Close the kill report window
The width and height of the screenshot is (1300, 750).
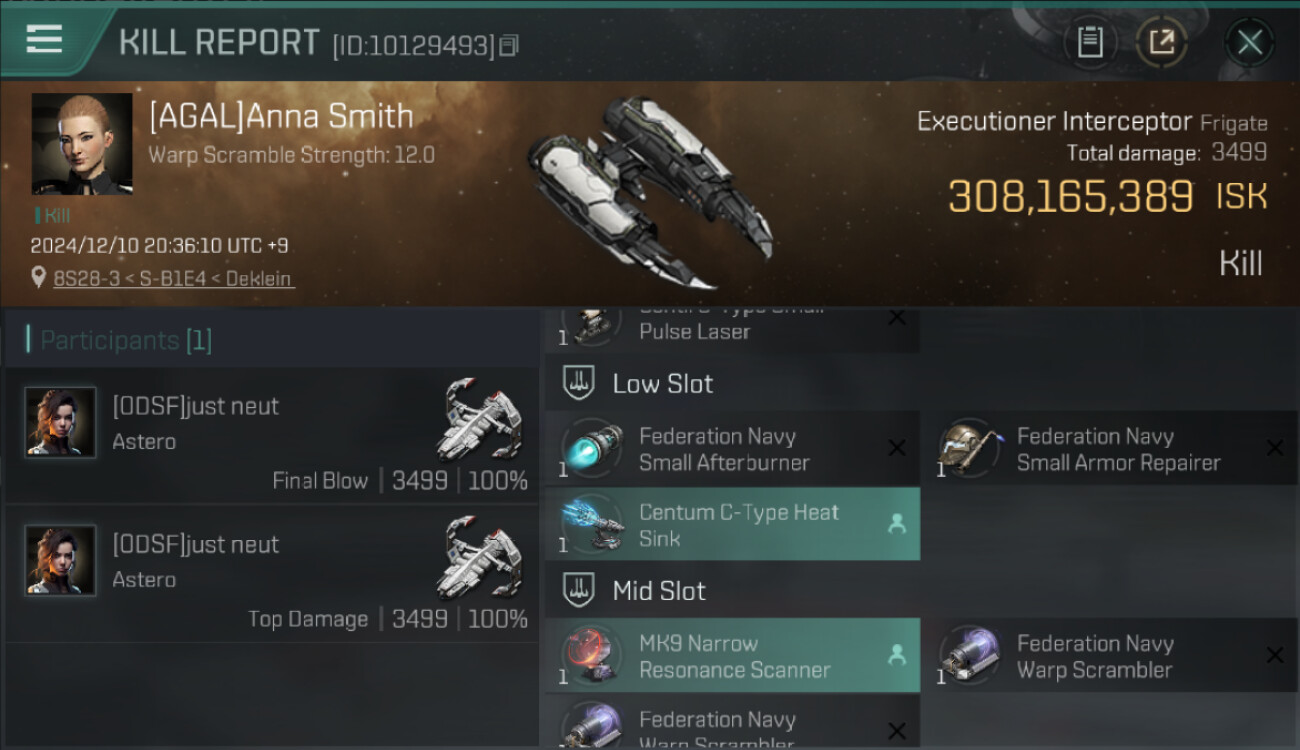pos(1250,42)
